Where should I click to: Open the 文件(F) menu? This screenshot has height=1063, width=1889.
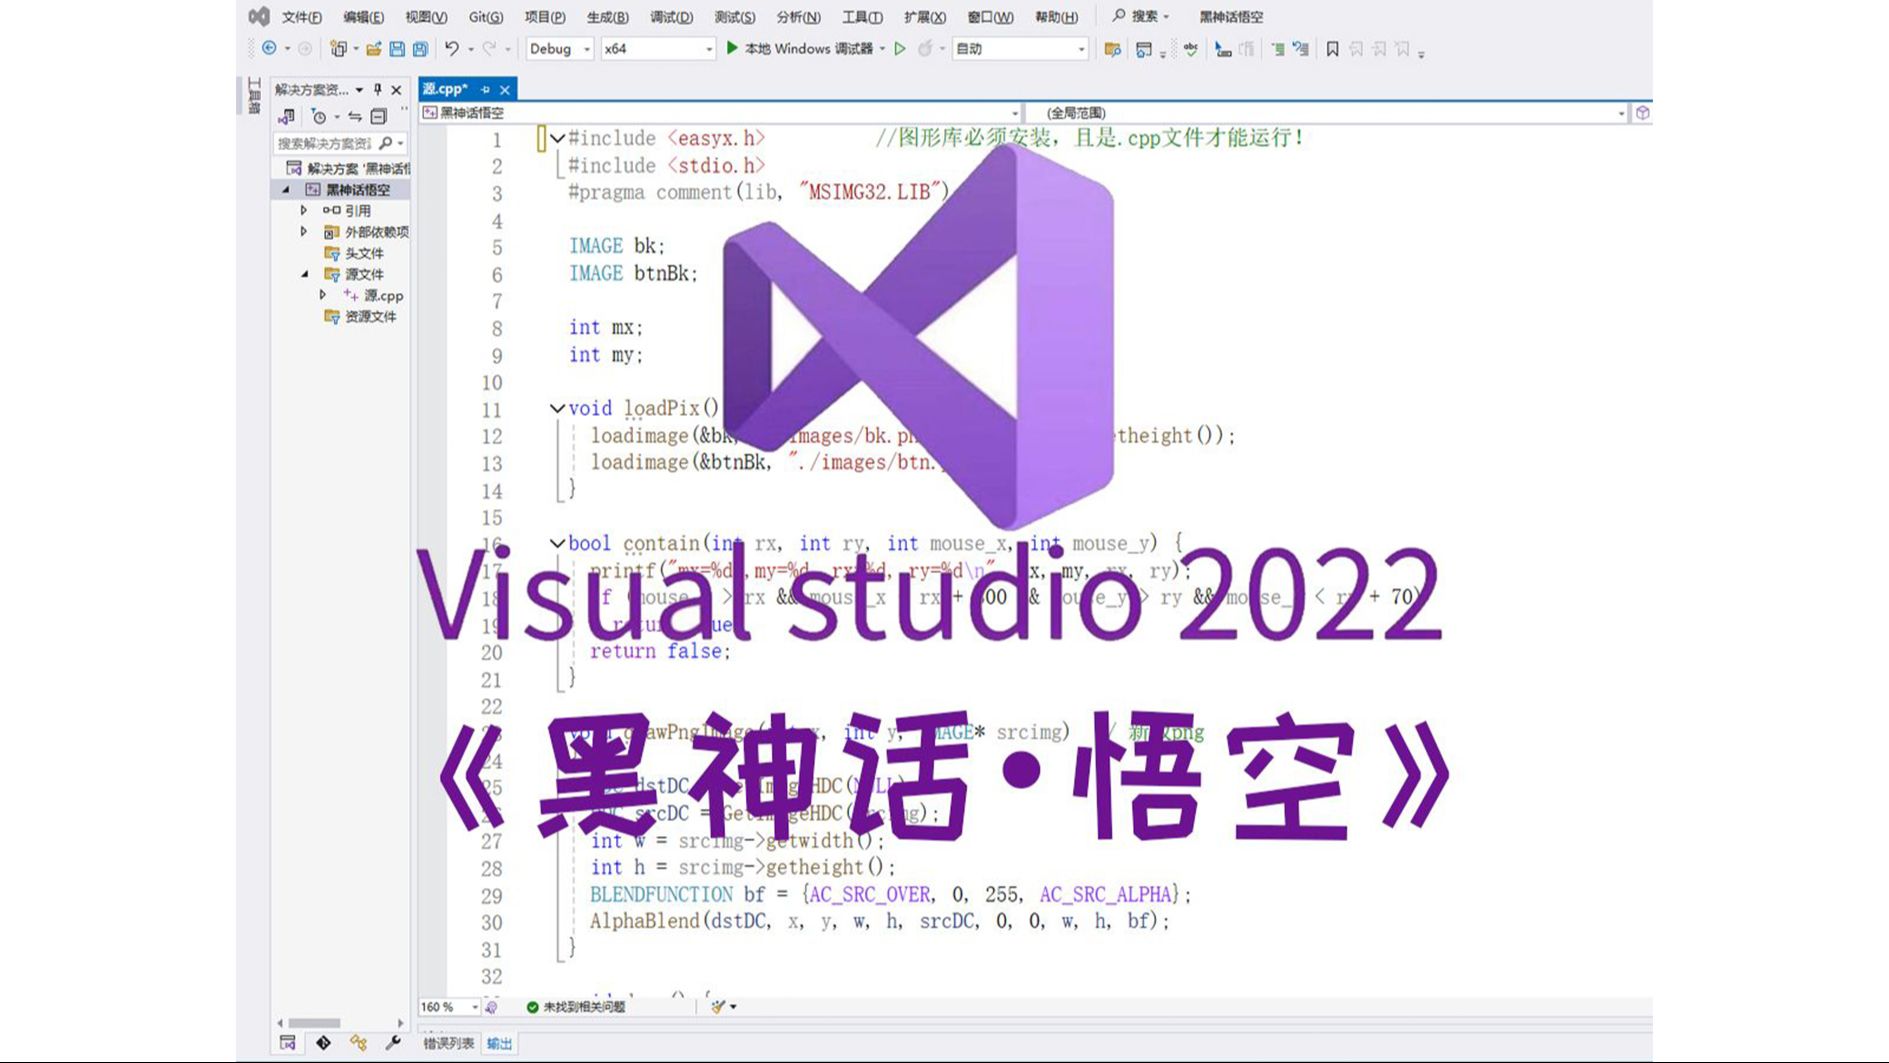[301, 17]
